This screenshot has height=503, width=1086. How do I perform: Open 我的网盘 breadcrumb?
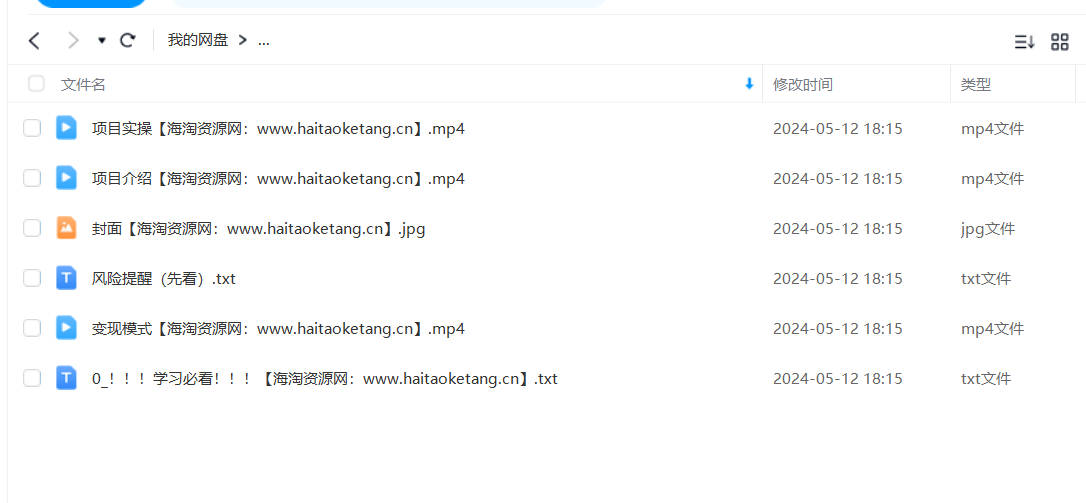[198, 40]
